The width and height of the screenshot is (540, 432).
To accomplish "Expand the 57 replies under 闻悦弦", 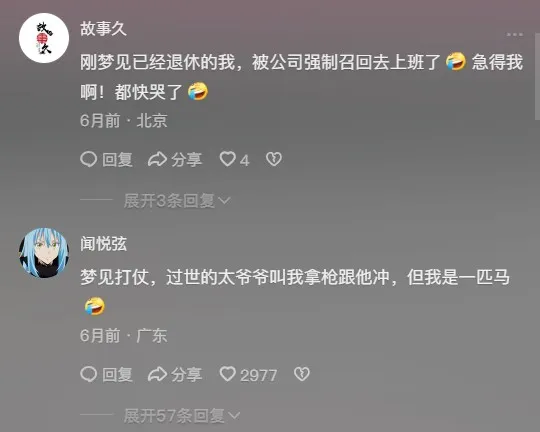I will pyautogui.click(x=181, y=415).
